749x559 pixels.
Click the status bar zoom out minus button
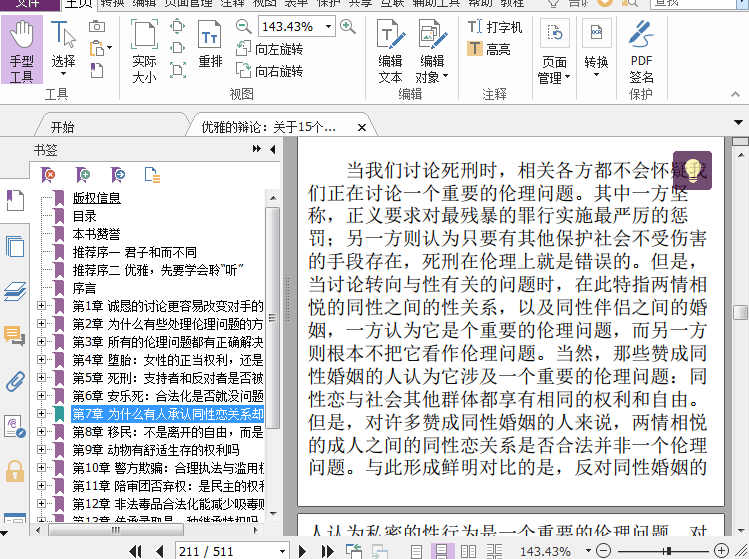click(604, 551)
